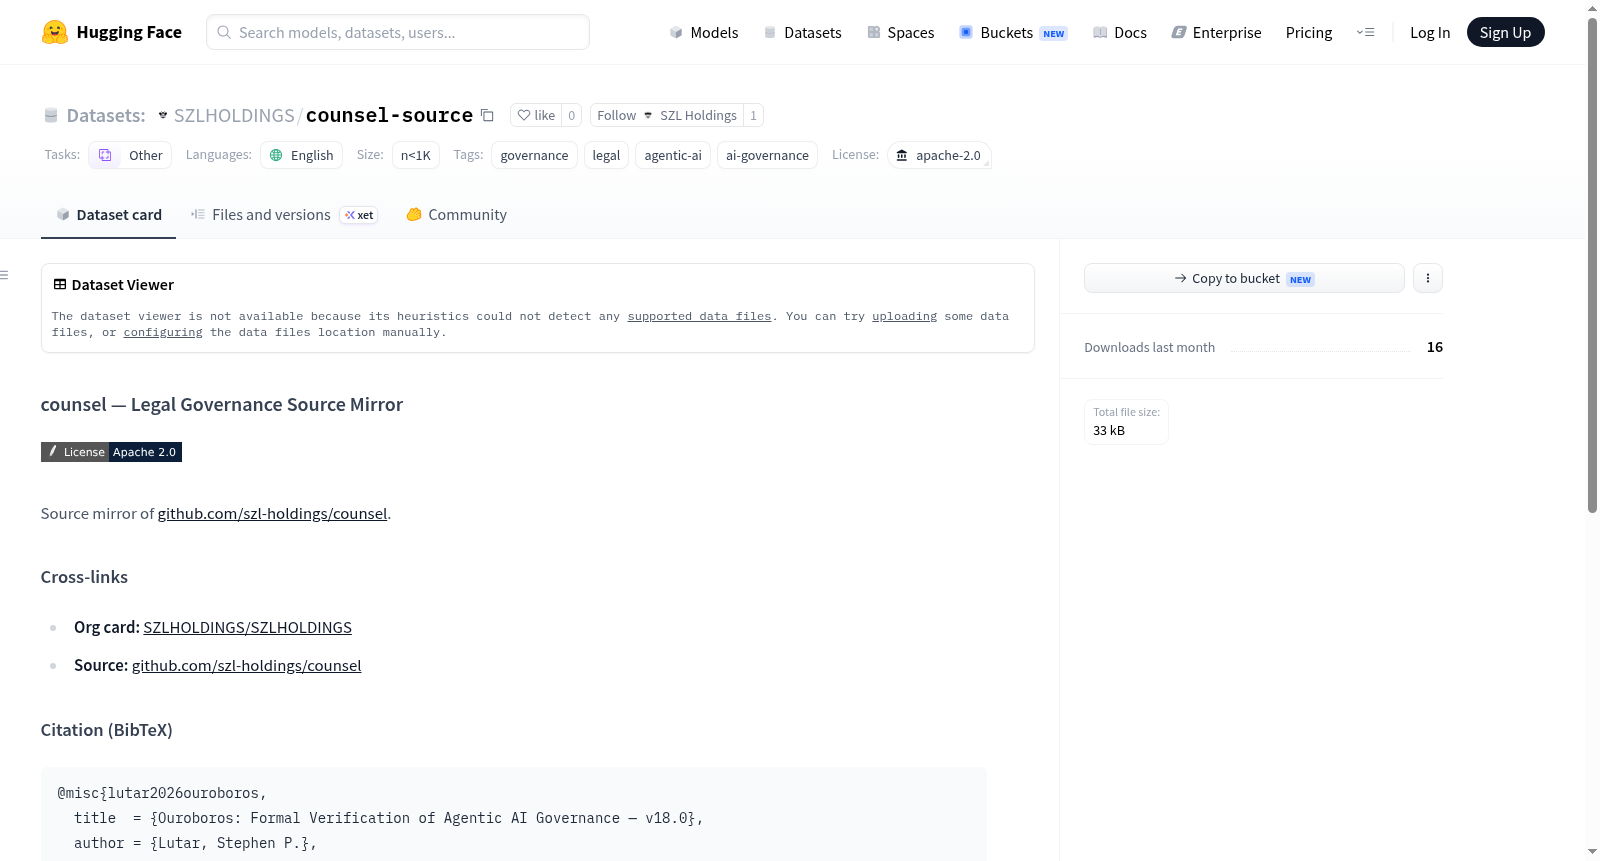Open the like count of 0
1600x861 pixels.
point(572,115)
